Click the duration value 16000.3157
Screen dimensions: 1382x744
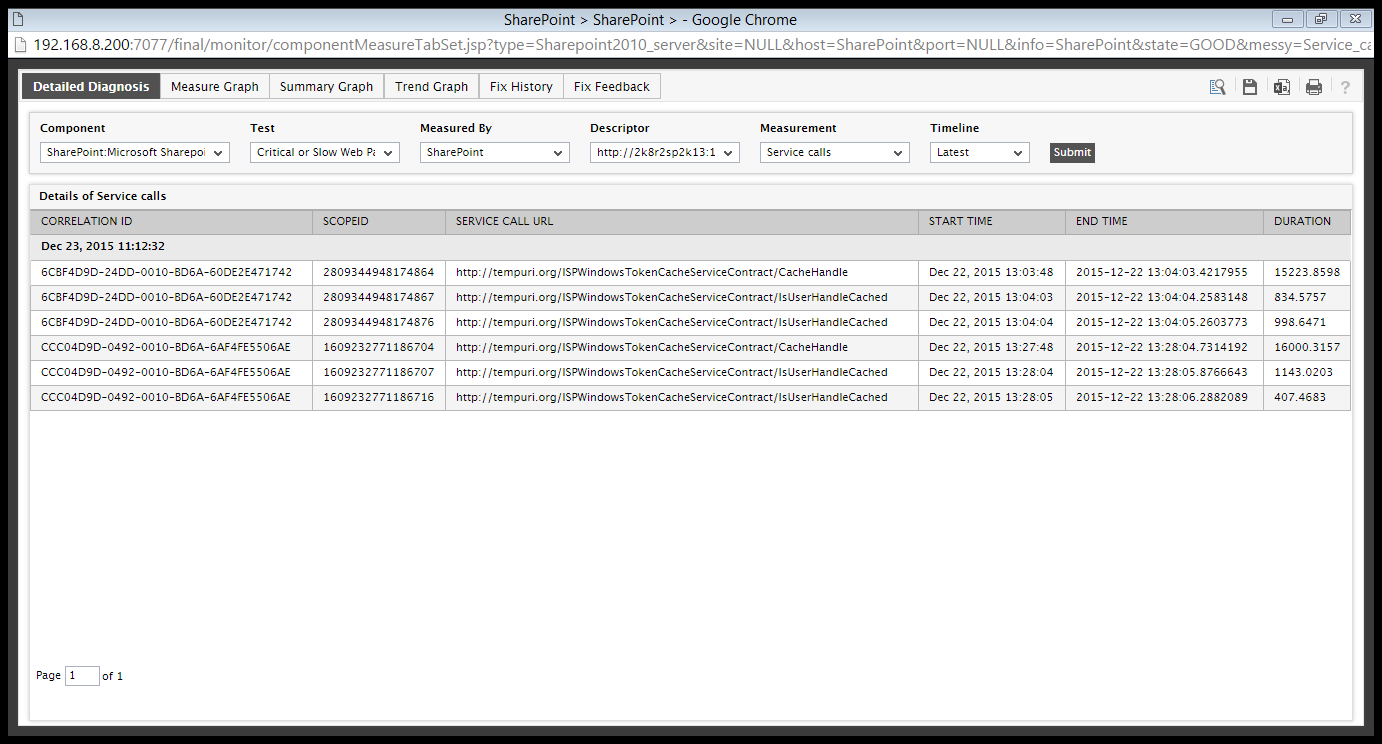pos(1307,347)
